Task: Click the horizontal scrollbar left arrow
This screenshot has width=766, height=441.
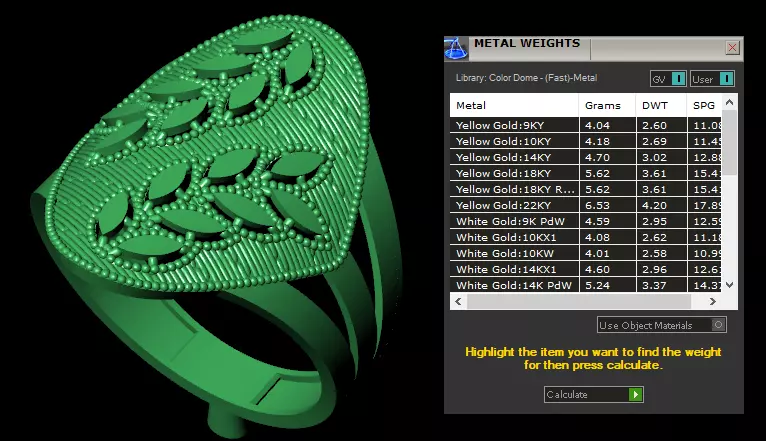Action: pyautogui.click(x=458, y=301)
